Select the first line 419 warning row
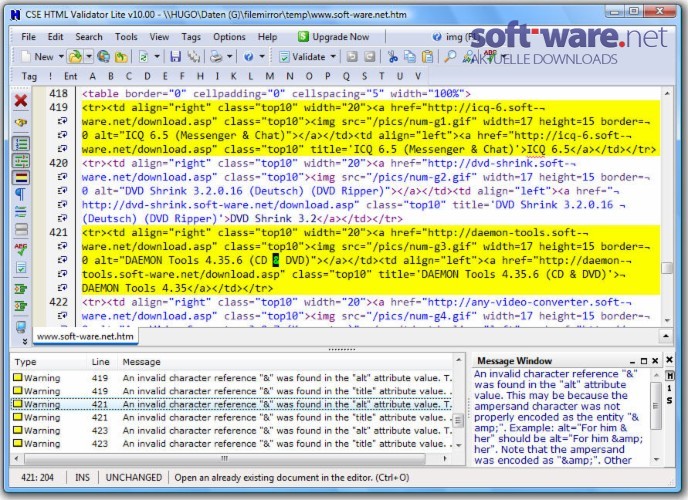This screenshot has height=500, width=688. click(233, 378)
